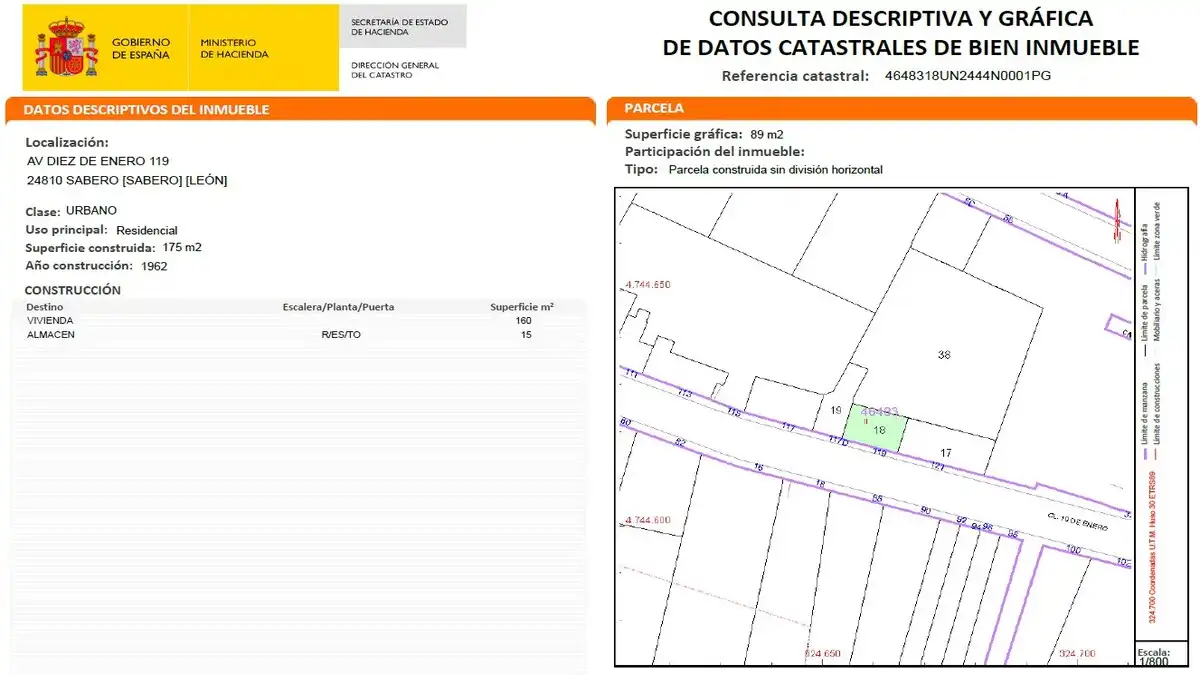This screenshot has height=675, width=1200.
Task: Click 'DATOS DESCRIPTIVOS DEL INMUEBLE' header bar
Action: tap(300, 110)
